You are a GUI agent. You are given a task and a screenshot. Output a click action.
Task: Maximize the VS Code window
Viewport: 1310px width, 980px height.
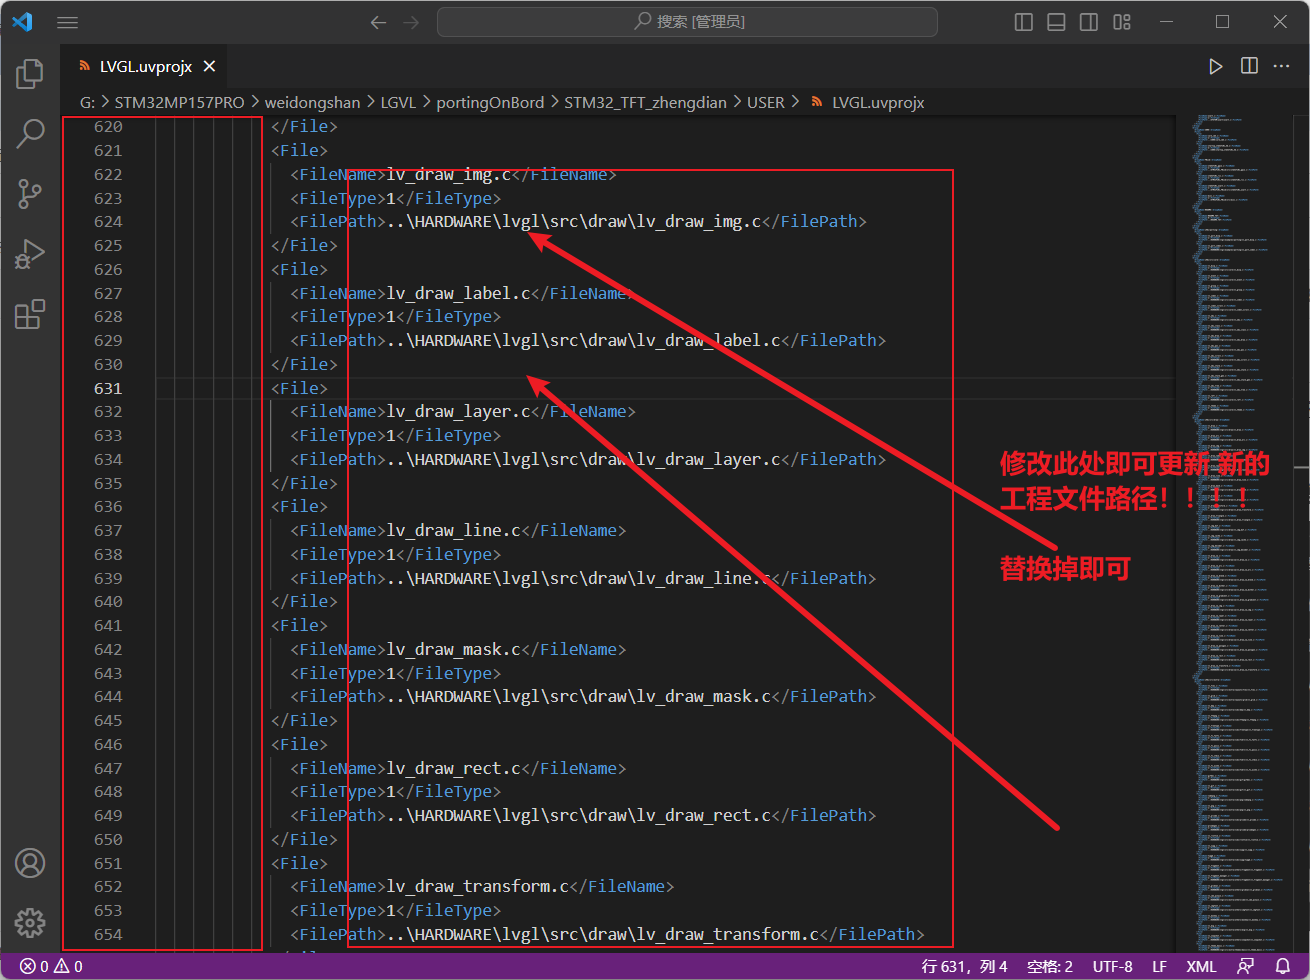(x=1222, y=22)
